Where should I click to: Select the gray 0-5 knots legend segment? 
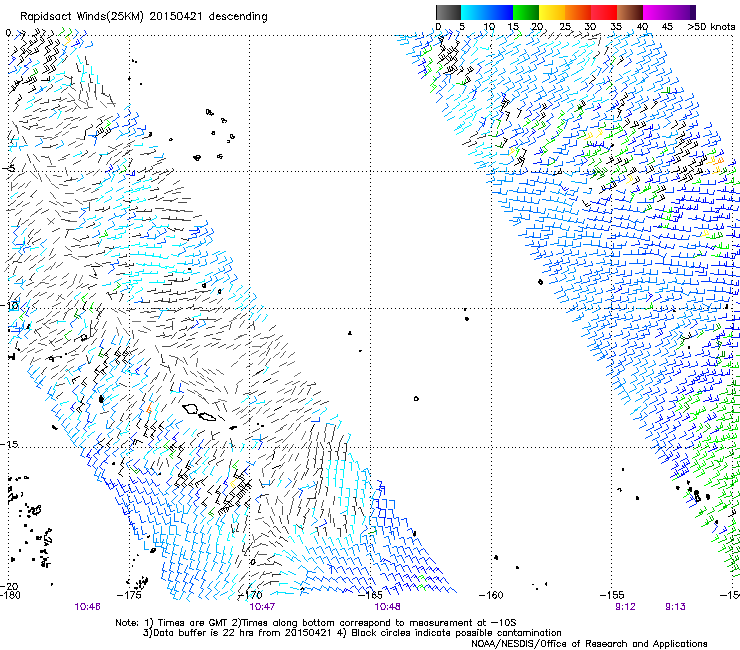point(448,12)
